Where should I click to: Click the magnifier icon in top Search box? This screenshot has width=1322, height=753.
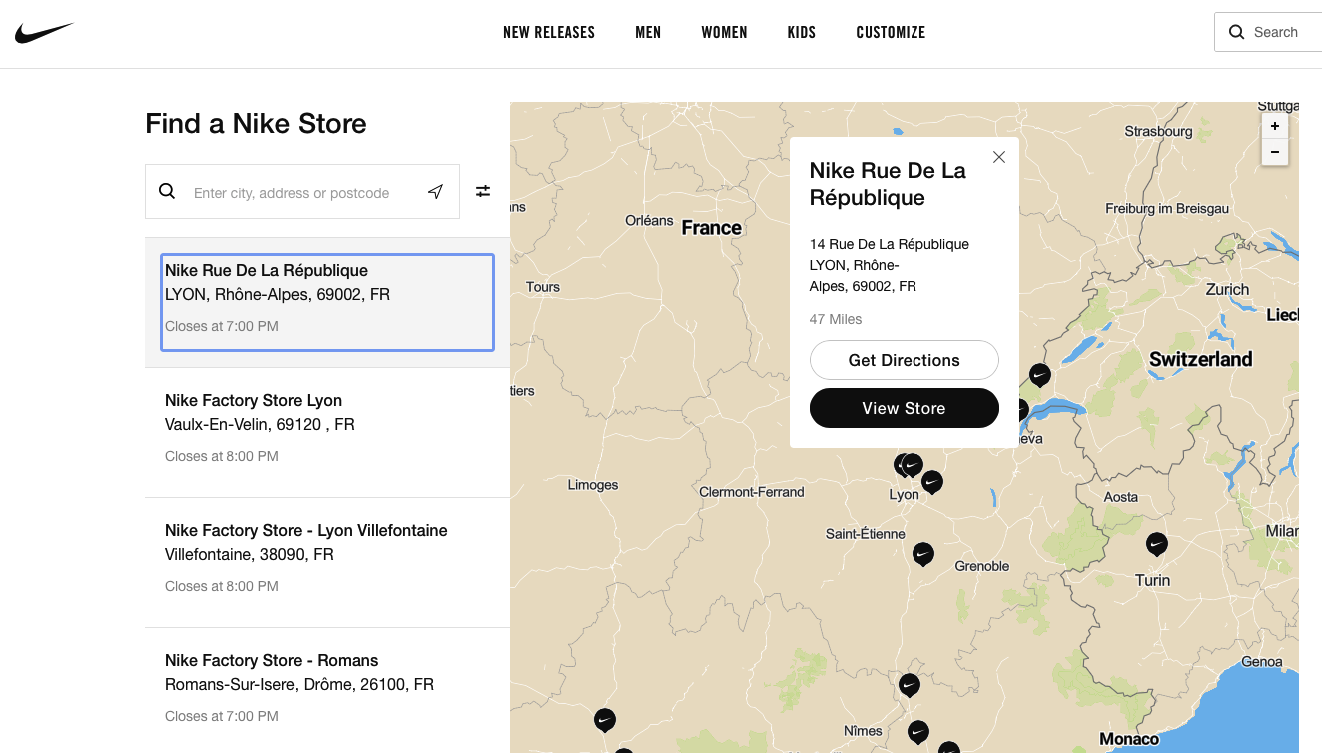1237,32
